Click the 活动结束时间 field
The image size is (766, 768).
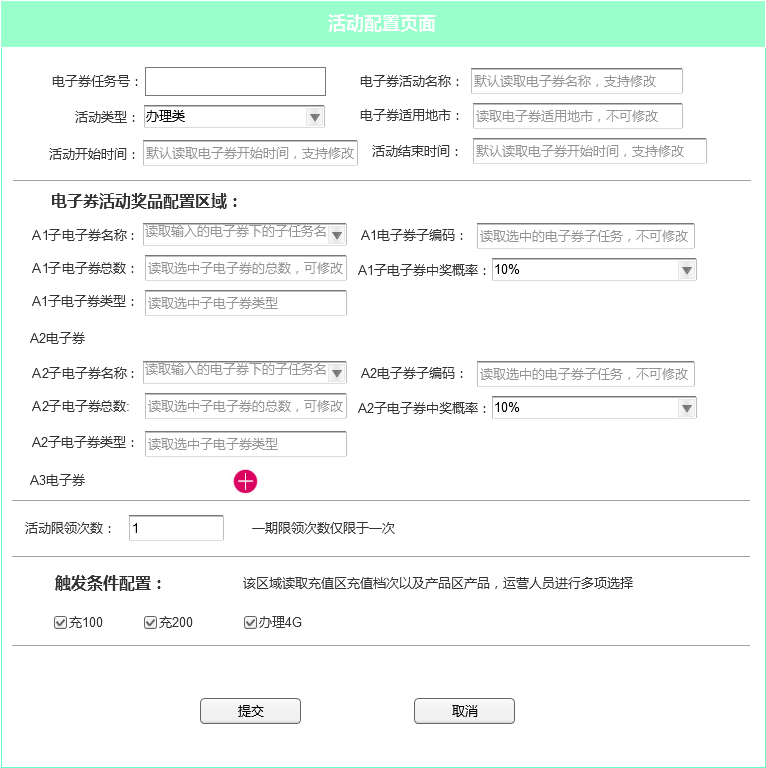point(589,151)
